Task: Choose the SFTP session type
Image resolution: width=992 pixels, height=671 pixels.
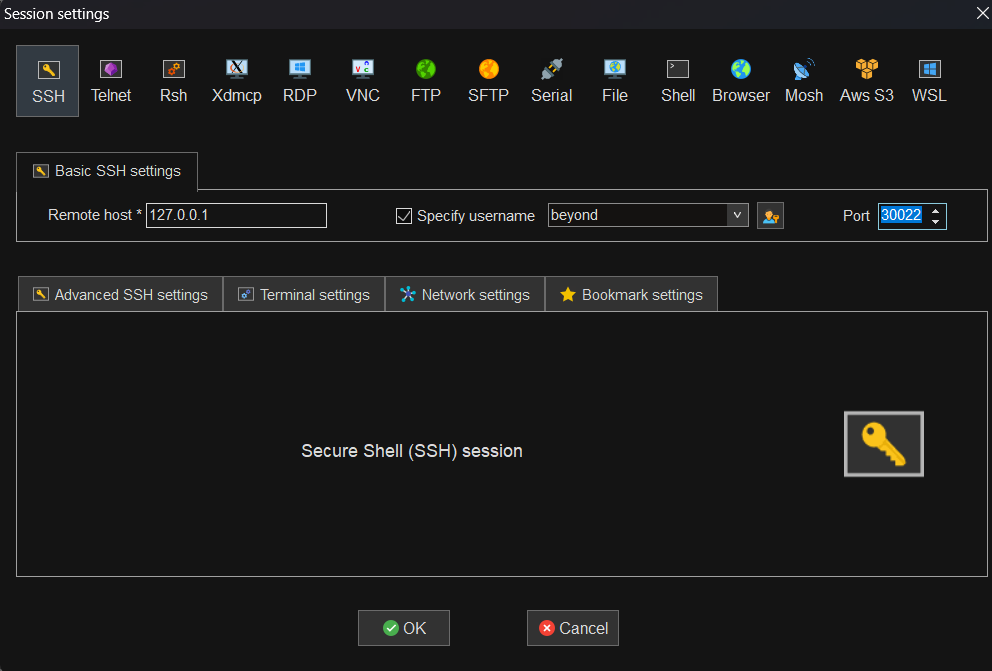Action: 488,81
